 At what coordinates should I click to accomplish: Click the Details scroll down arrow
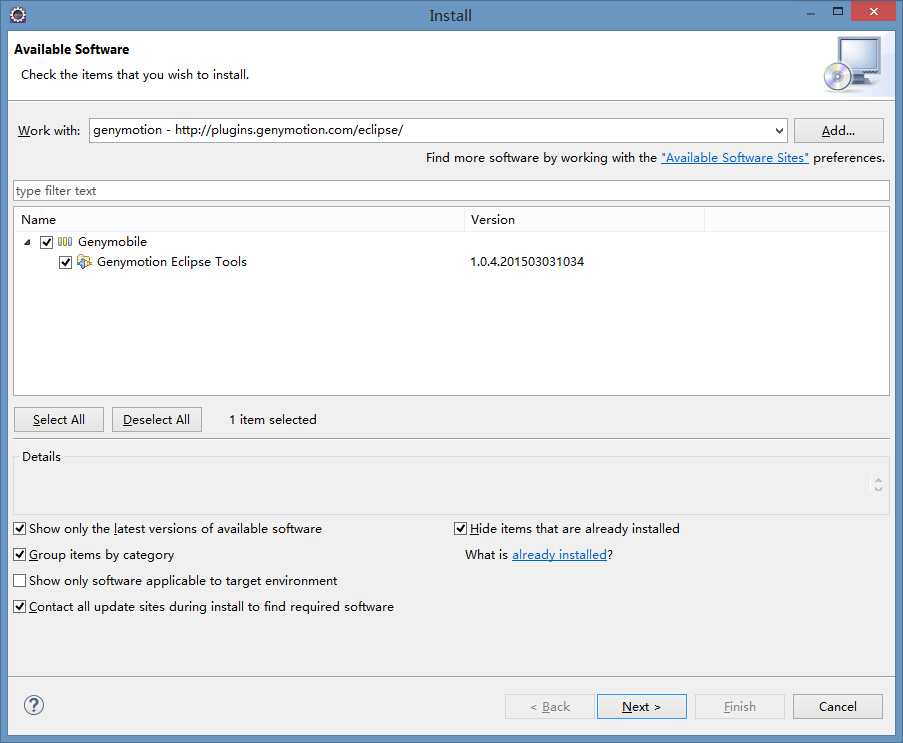pyautogui.click(x=878, y=488)
